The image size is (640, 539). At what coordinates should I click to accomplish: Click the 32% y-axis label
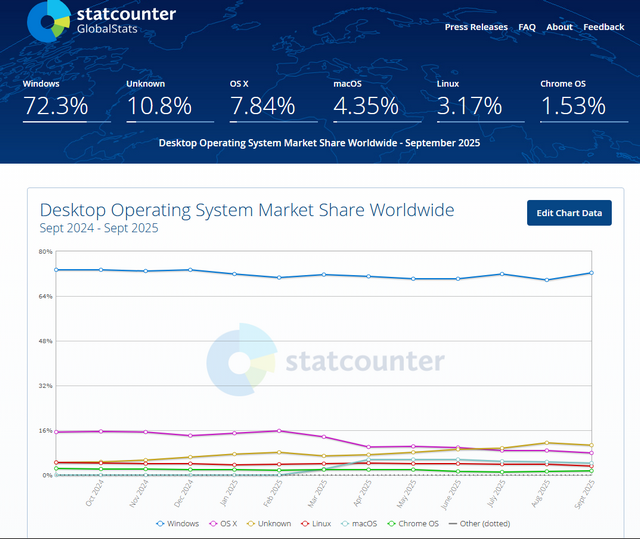46,386
